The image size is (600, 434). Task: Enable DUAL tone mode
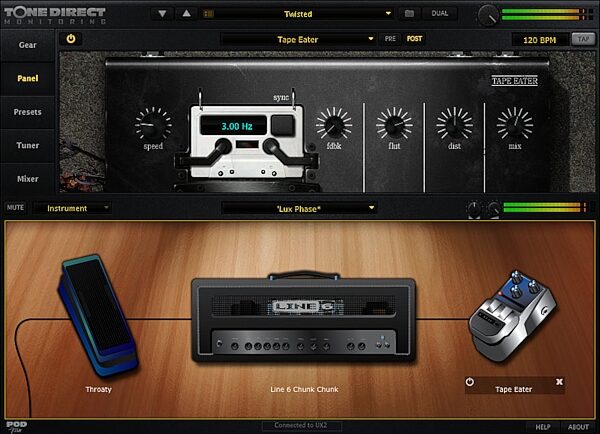point(440,13)
